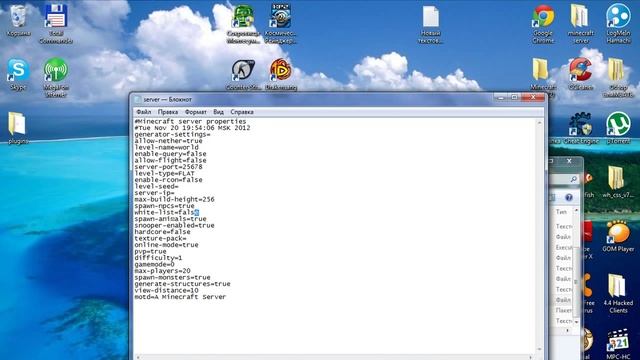Launch the CCleaner shortcut
This screenshot has width=640, height=360.
point(580,74)
